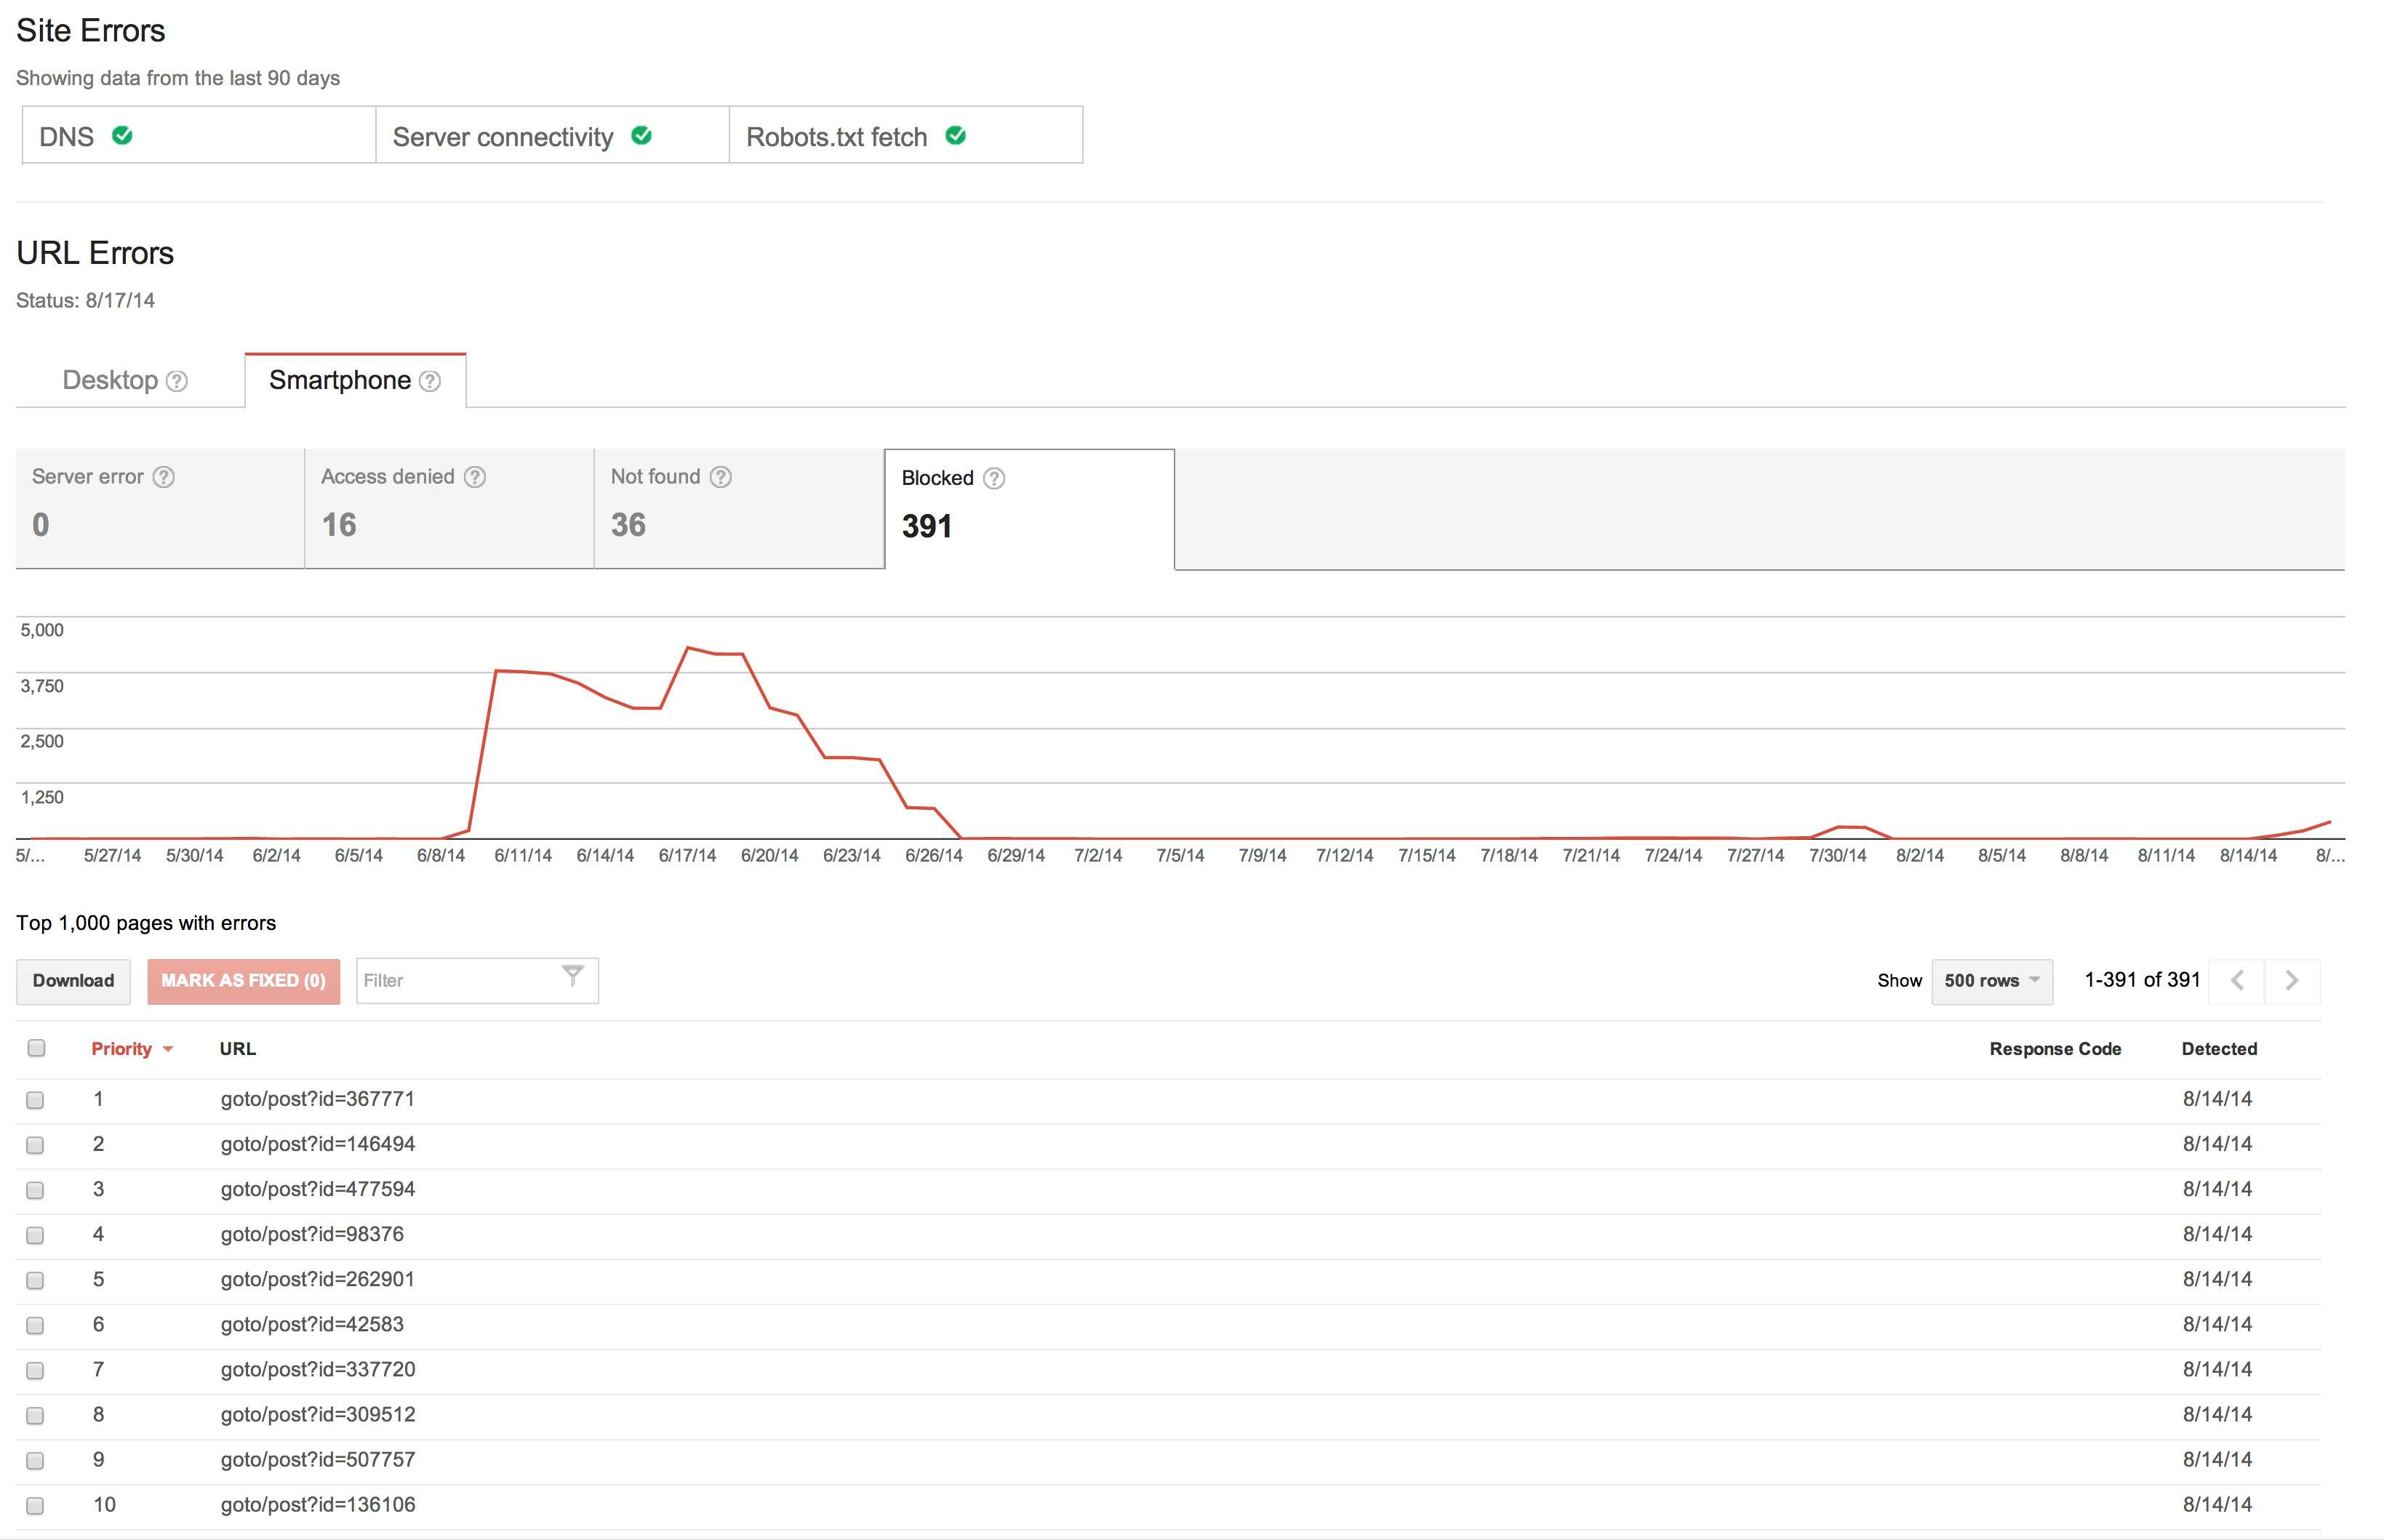Switch to the Desktop tab

click(111, 381)
